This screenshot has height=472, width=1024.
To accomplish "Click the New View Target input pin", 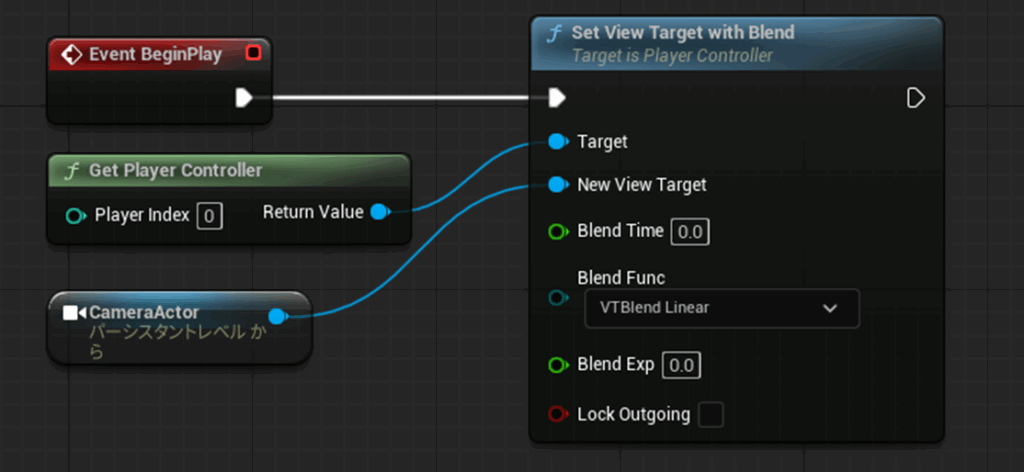I will [x=557, y=185].
